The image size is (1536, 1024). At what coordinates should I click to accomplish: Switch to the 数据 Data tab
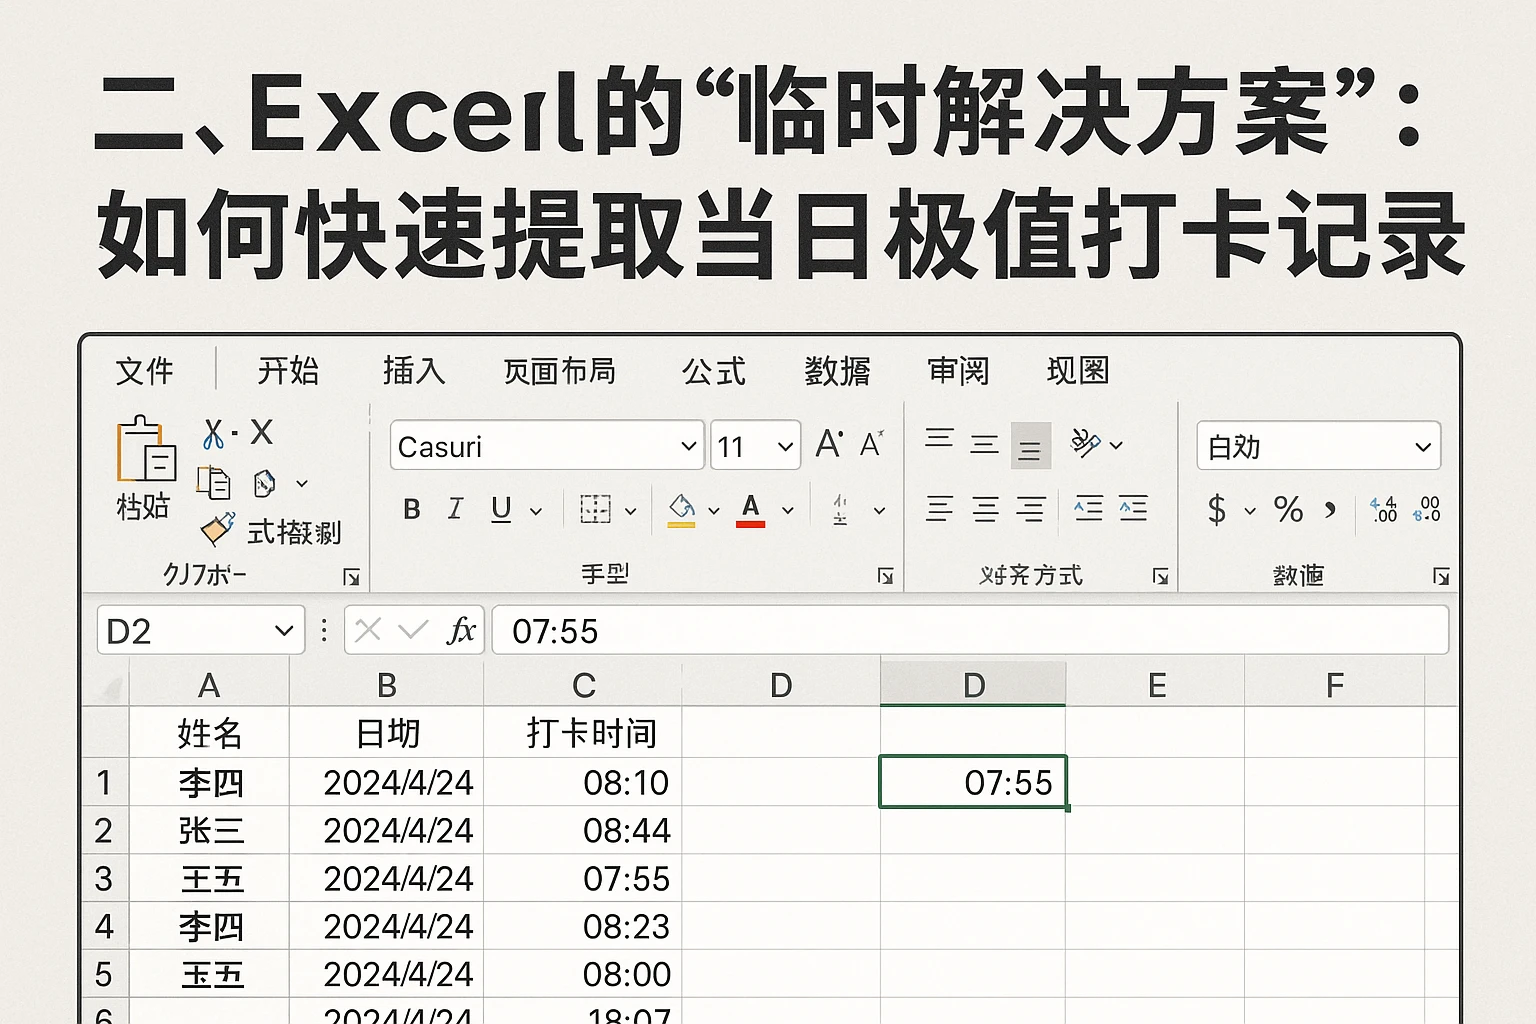[838, 371]
